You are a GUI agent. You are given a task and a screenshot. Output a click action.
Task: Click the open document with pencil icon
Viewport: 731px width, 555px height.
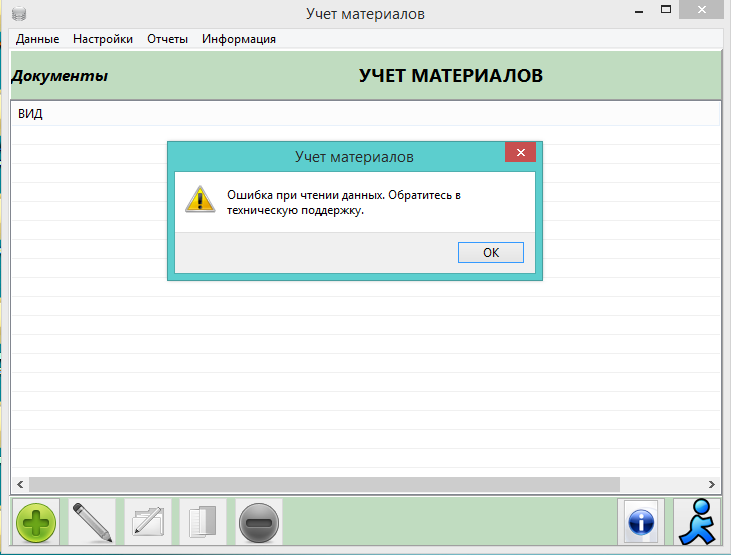[147, 522]
